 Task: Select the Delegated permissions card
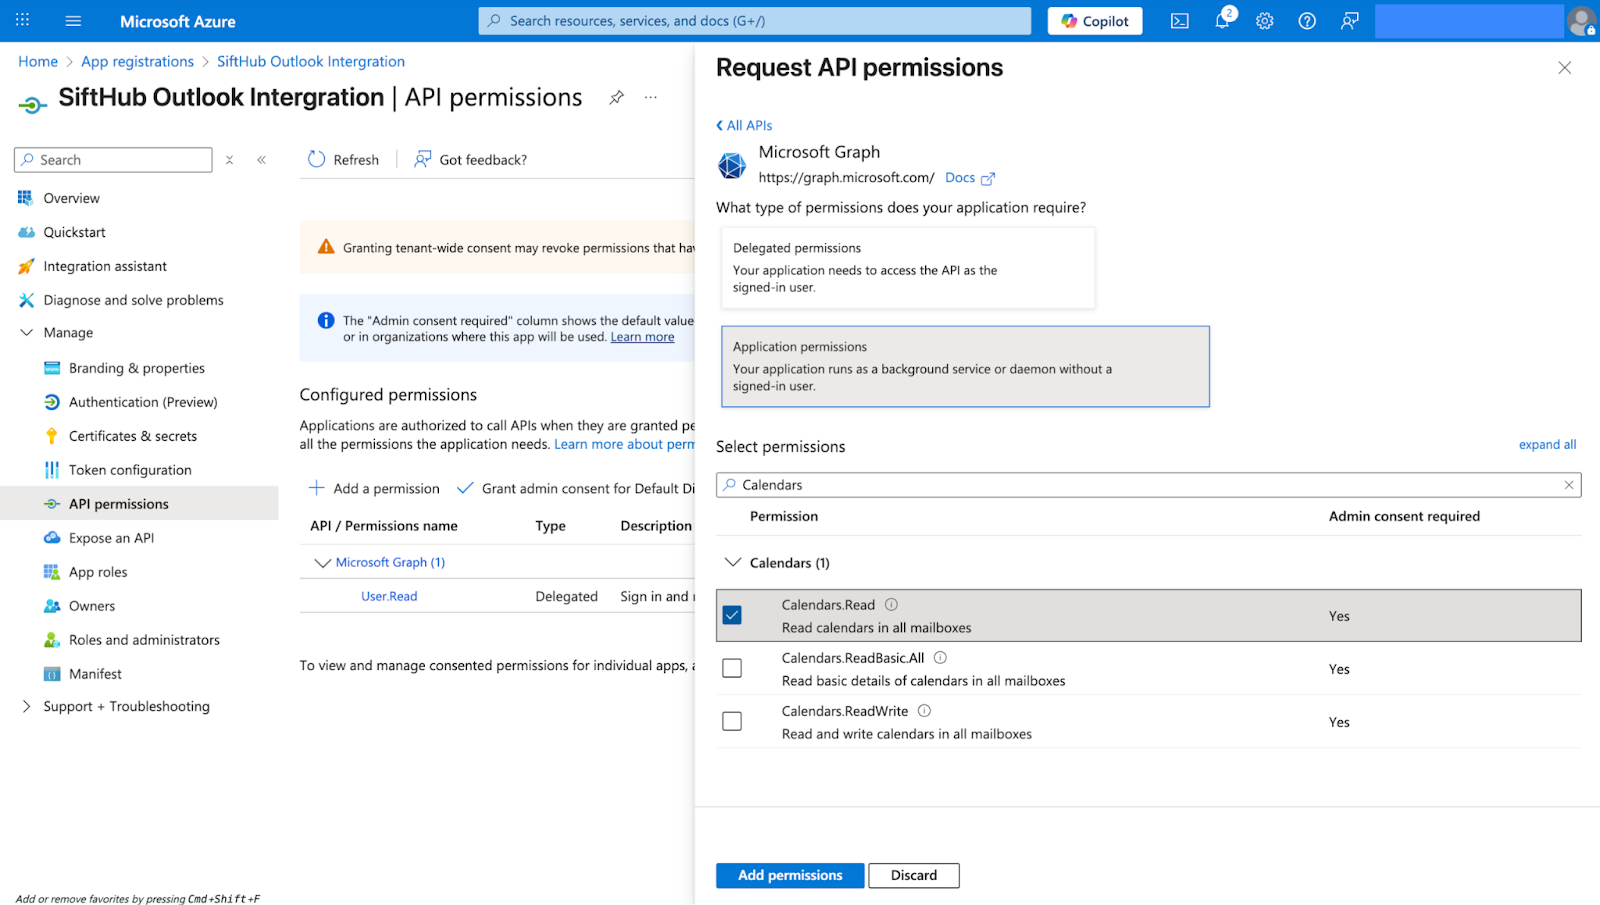pyautogui.click(x=907, y=267)
